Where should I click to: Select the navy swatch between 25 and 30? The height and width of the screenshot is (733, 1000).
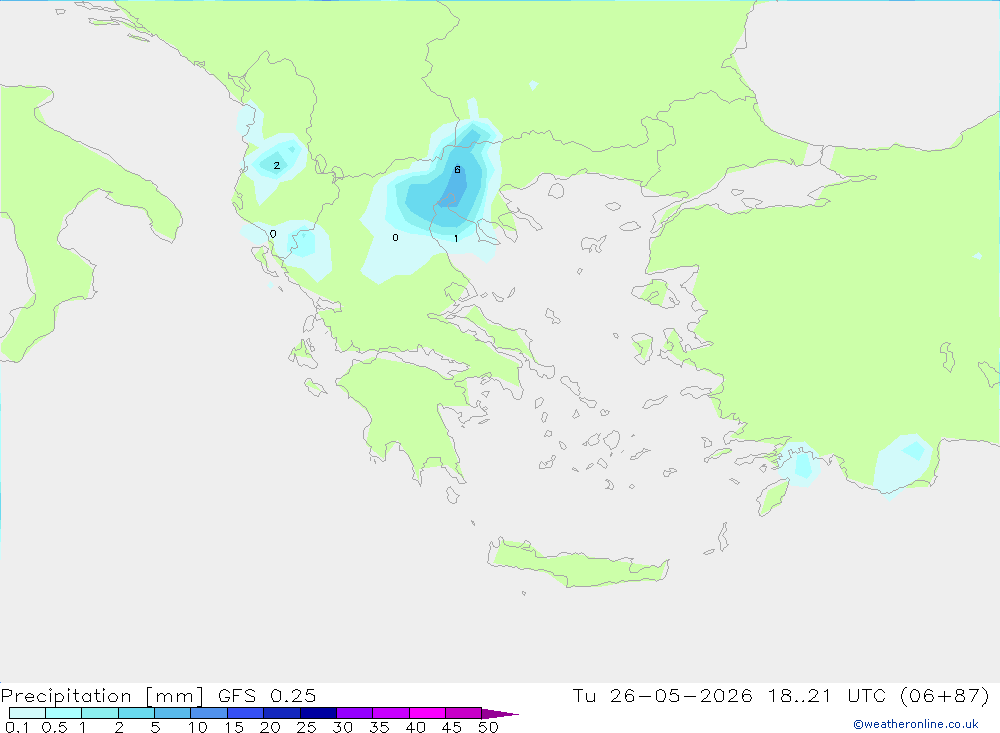[318, 713]
